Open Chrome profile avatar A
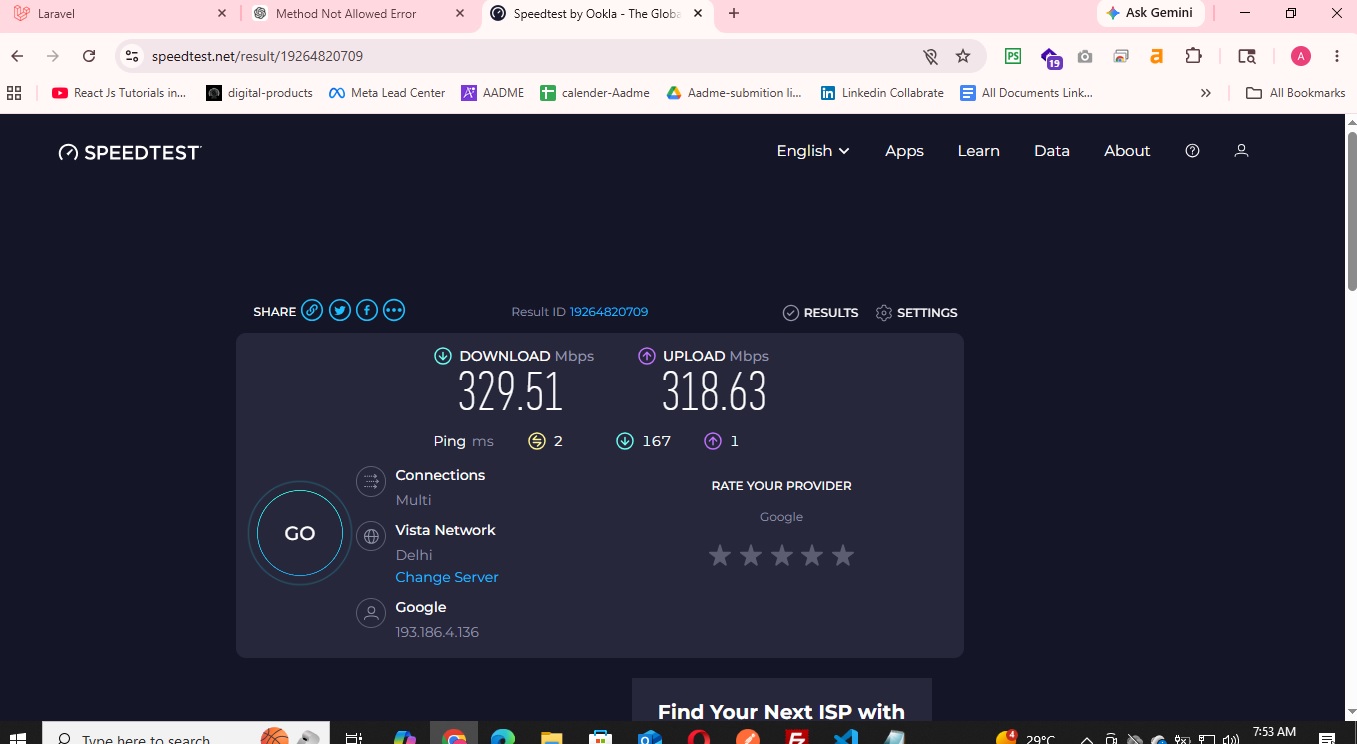 point(1301,56)
